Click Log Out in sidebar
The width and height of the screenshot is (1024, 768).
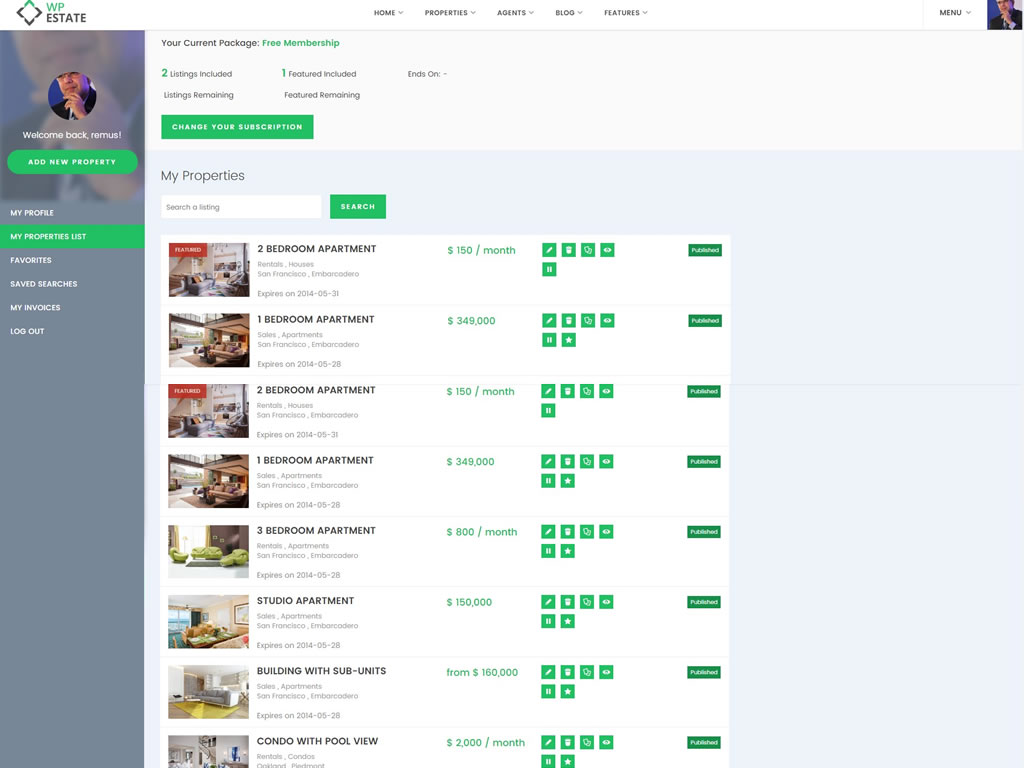pyautogui.click(x=72, y=331)
